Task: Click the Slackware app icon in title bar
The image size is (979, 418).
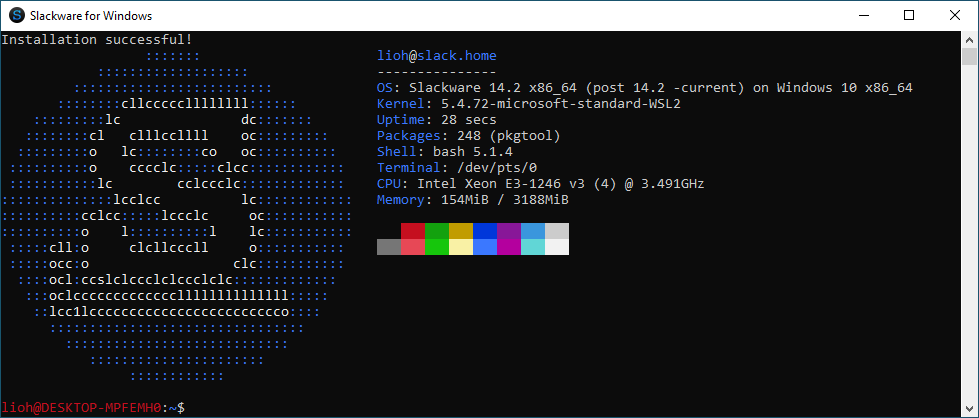Action: tap(18, 16)
